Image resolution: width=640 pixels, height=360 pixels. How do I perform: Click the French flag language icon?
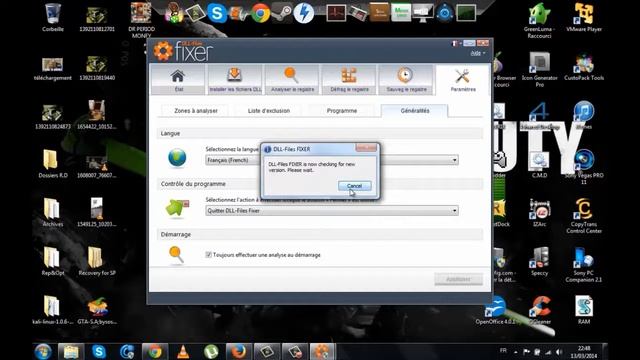point(455,43)
